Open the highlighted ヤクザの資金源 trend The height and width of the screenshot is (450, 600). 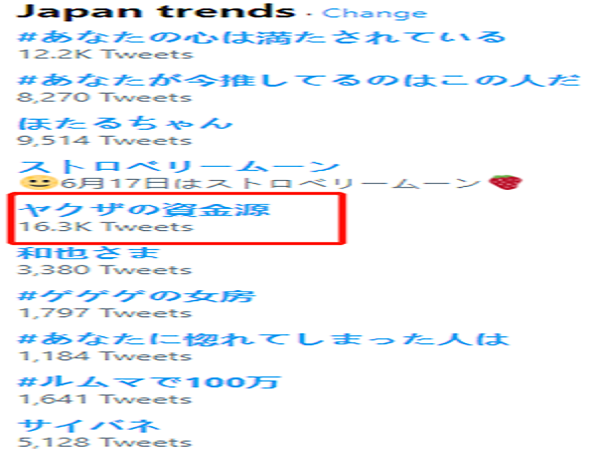tap(144, 209)
